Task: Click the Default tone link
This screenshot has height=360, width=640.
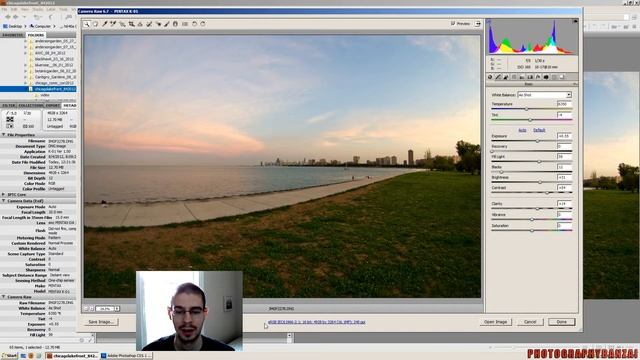Action: [x=539, y=130]
